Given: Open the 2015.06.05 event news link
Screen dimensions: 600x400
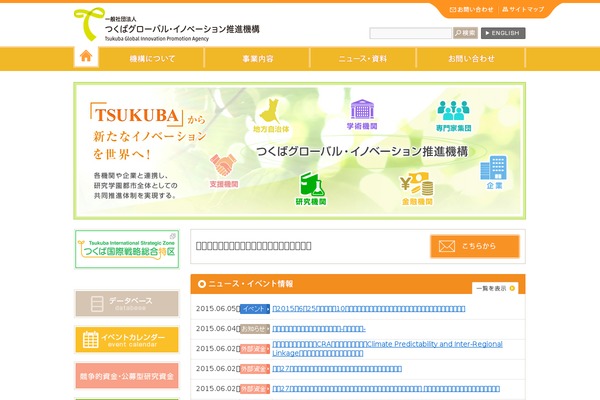Looking at the screenshot, I should pos(369,309).
